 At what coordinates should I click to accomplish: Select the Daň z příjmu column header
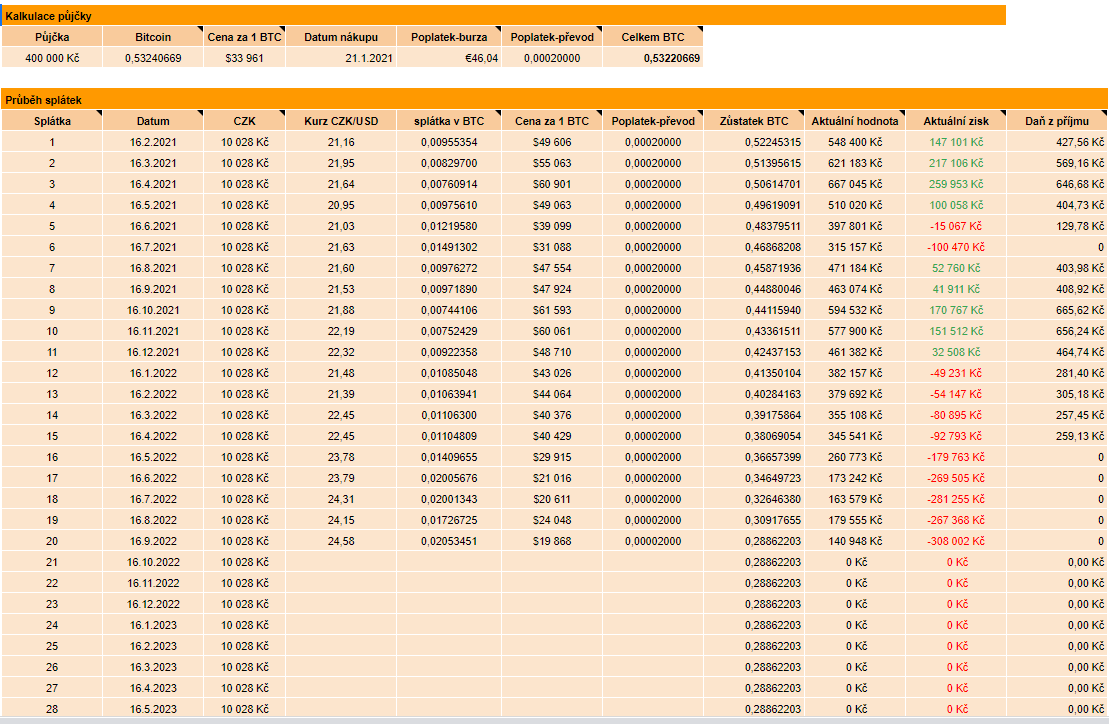click(x=1056, y=121)
